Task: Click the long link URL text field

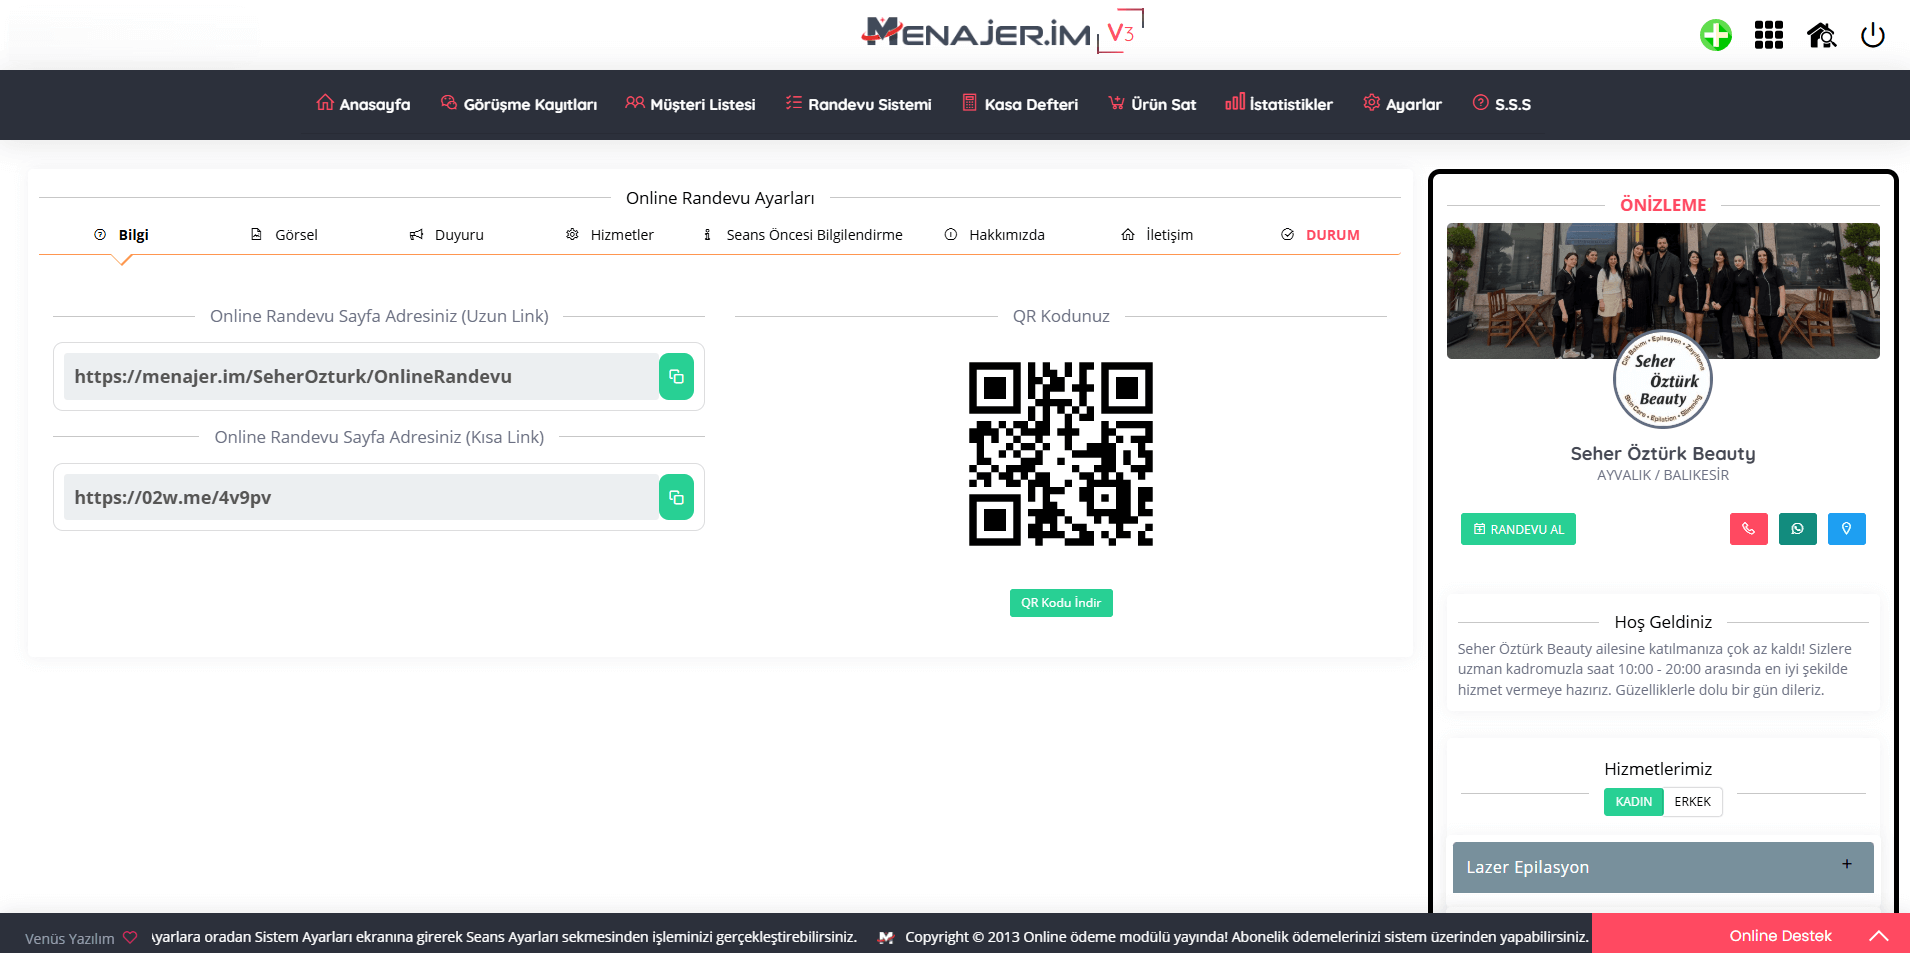Action: pyautogui.click(x=360, y=377)
